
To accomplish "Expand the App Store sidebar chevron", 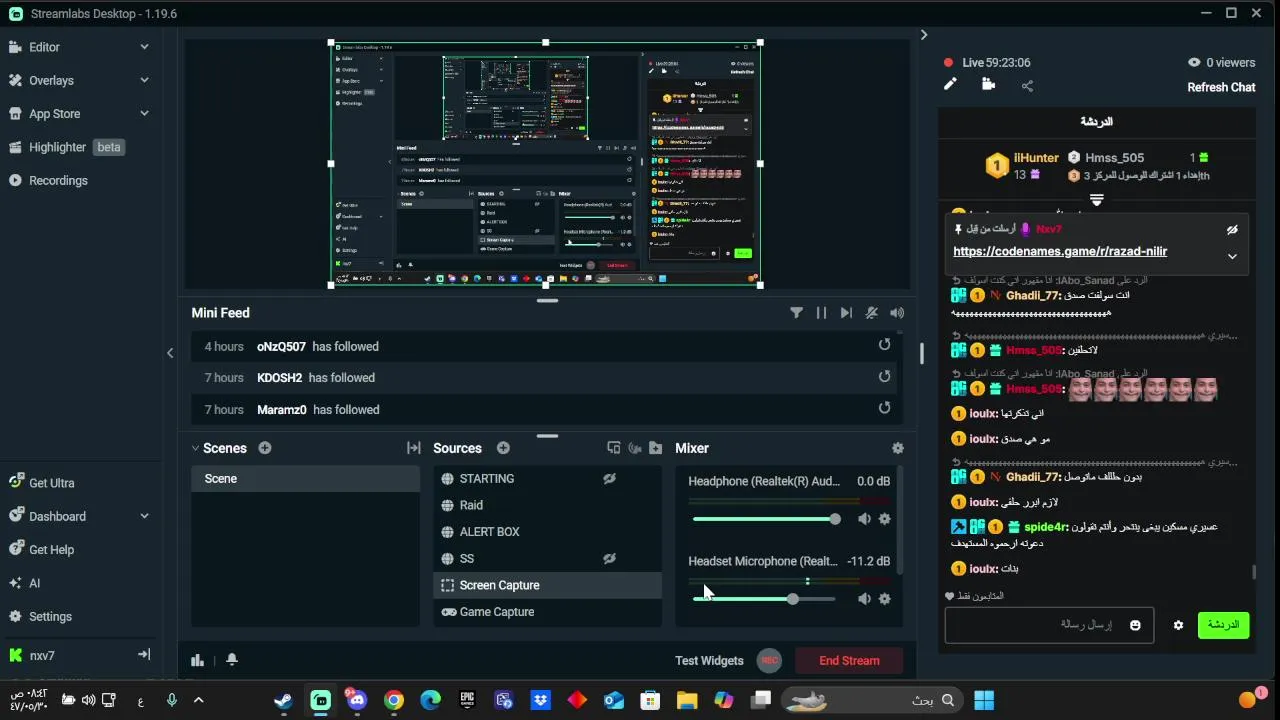I will 144,114.
